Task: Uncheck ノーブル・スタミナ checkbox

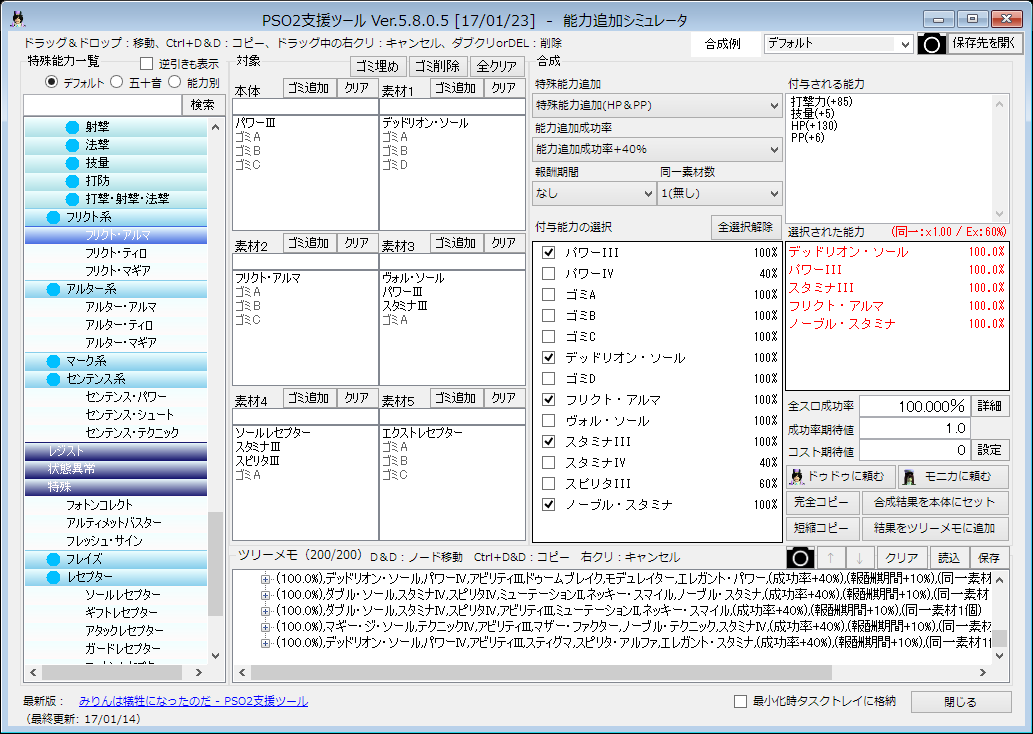Action: pyautogui.click(x=548, y=504)
